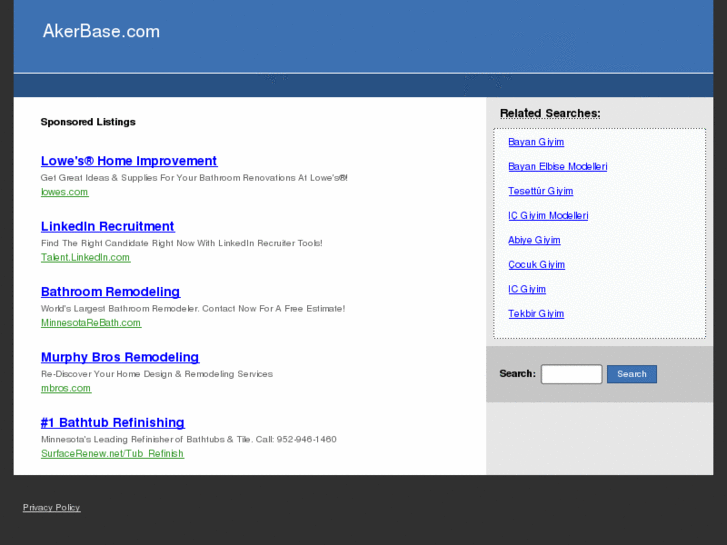Open the Lowe's® Home Improvement listing
This screenshot has width=727, height=545.
tap(129, 161)
